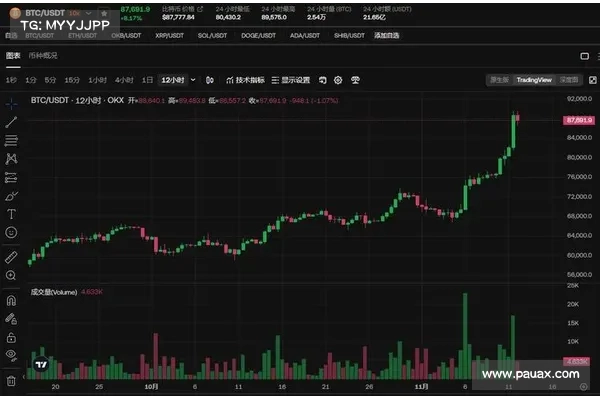Screen dimensions: 600x400
Task: Click the 87,691.9 current price label on axis
Action: point(579,120)
